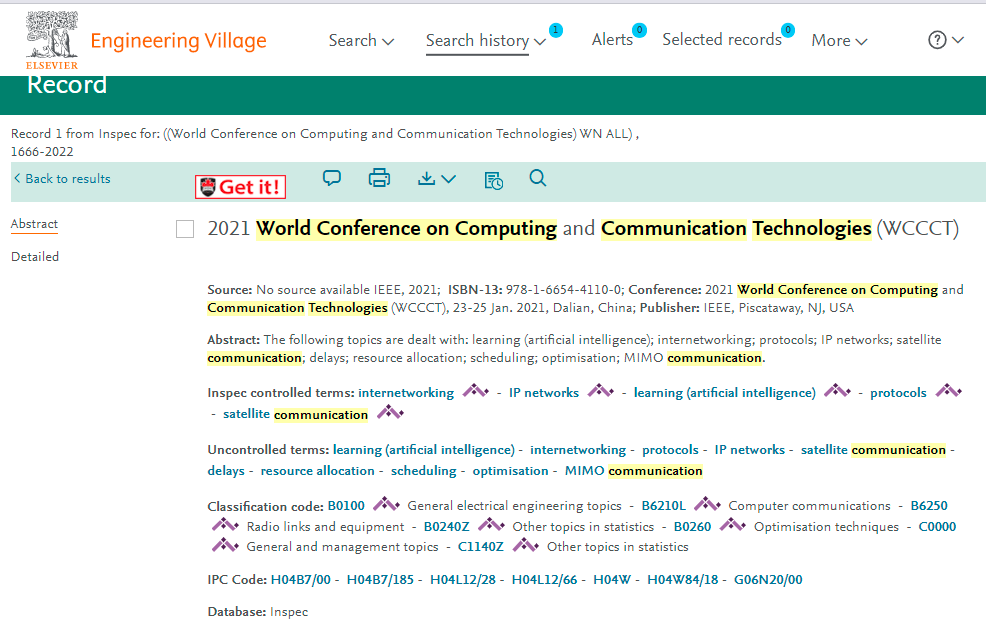Viewport: 986px width, 622px height.
Task: Open IPC code H04B7/185
Action: (x=380, y=580)
